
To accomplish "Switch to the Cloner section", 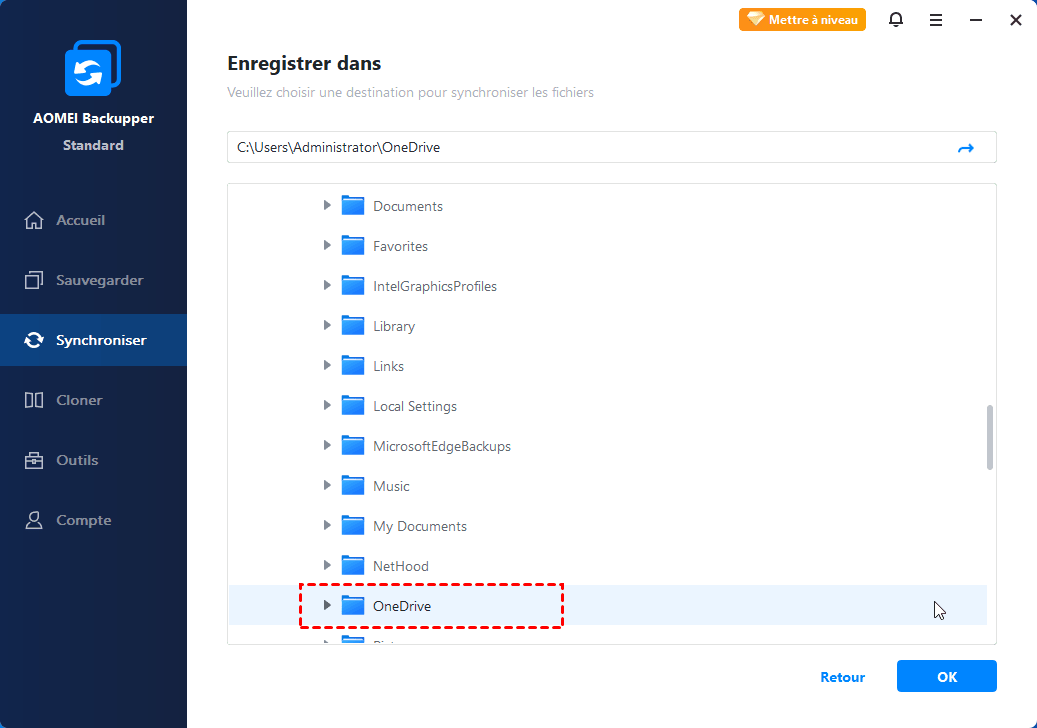I will click(79, 400).
